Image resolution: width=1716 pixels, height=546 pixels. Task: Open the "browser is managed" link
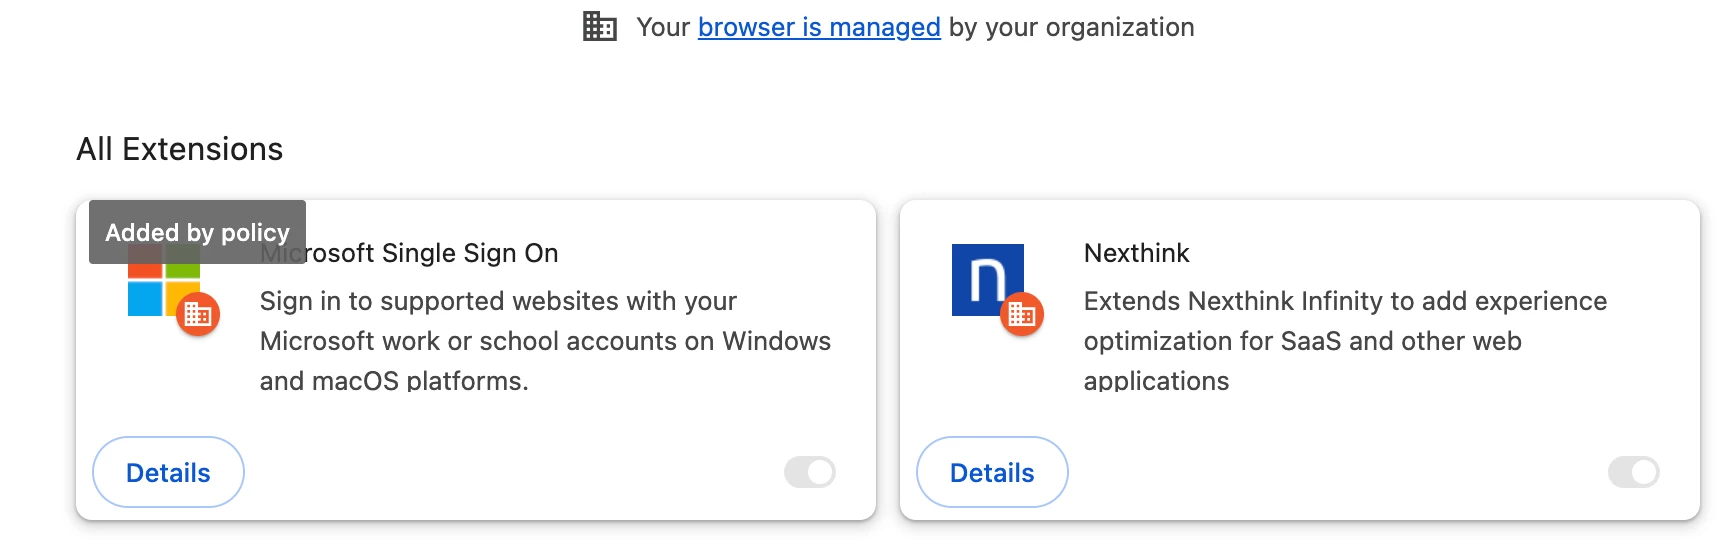[819, 27]
